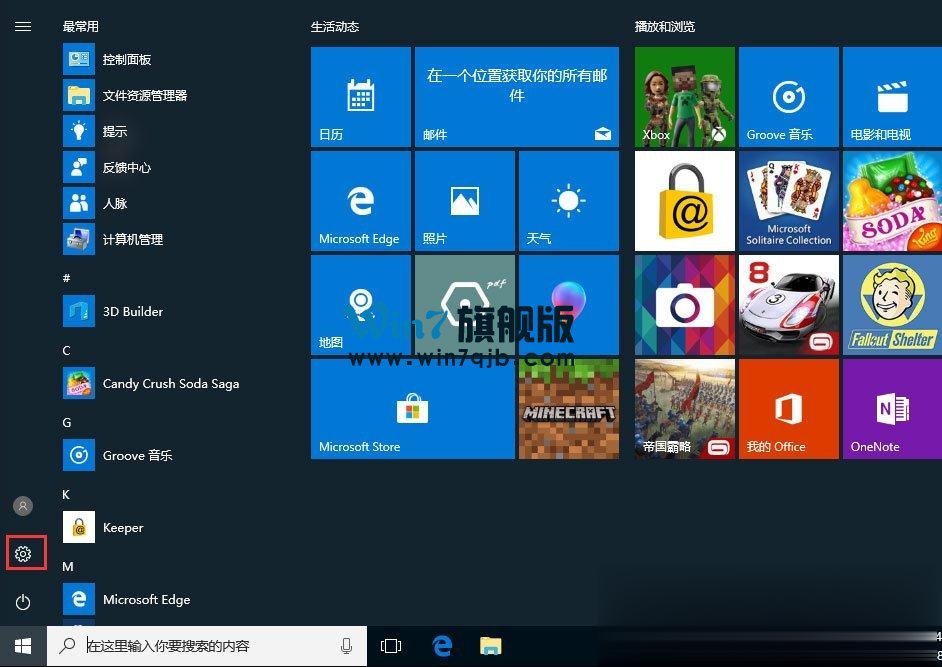This screenshot has height=667, width=942.
Task: Open the 照片 photos tile
Action: (464, 201)
